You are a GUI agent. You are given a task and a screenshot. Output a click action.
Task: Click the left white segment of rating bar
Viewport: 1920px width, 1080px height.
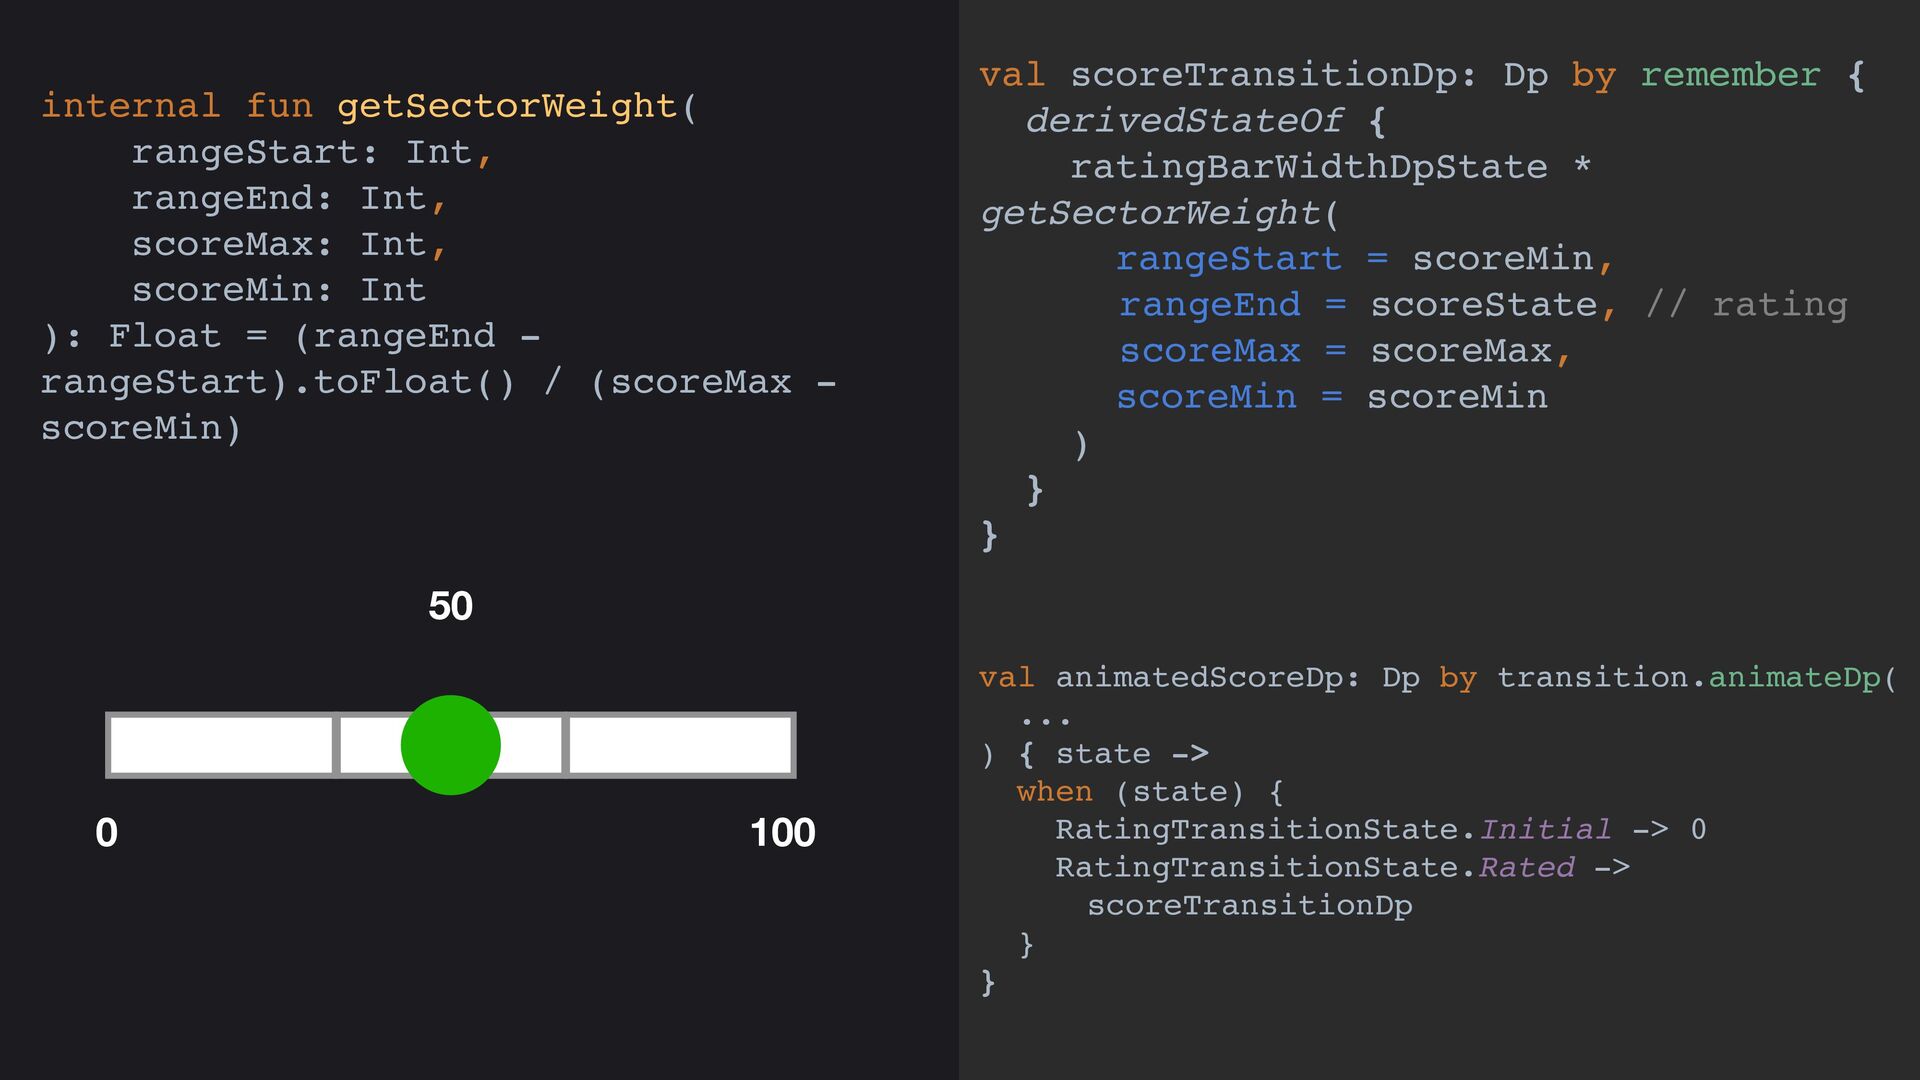point(220,745)
